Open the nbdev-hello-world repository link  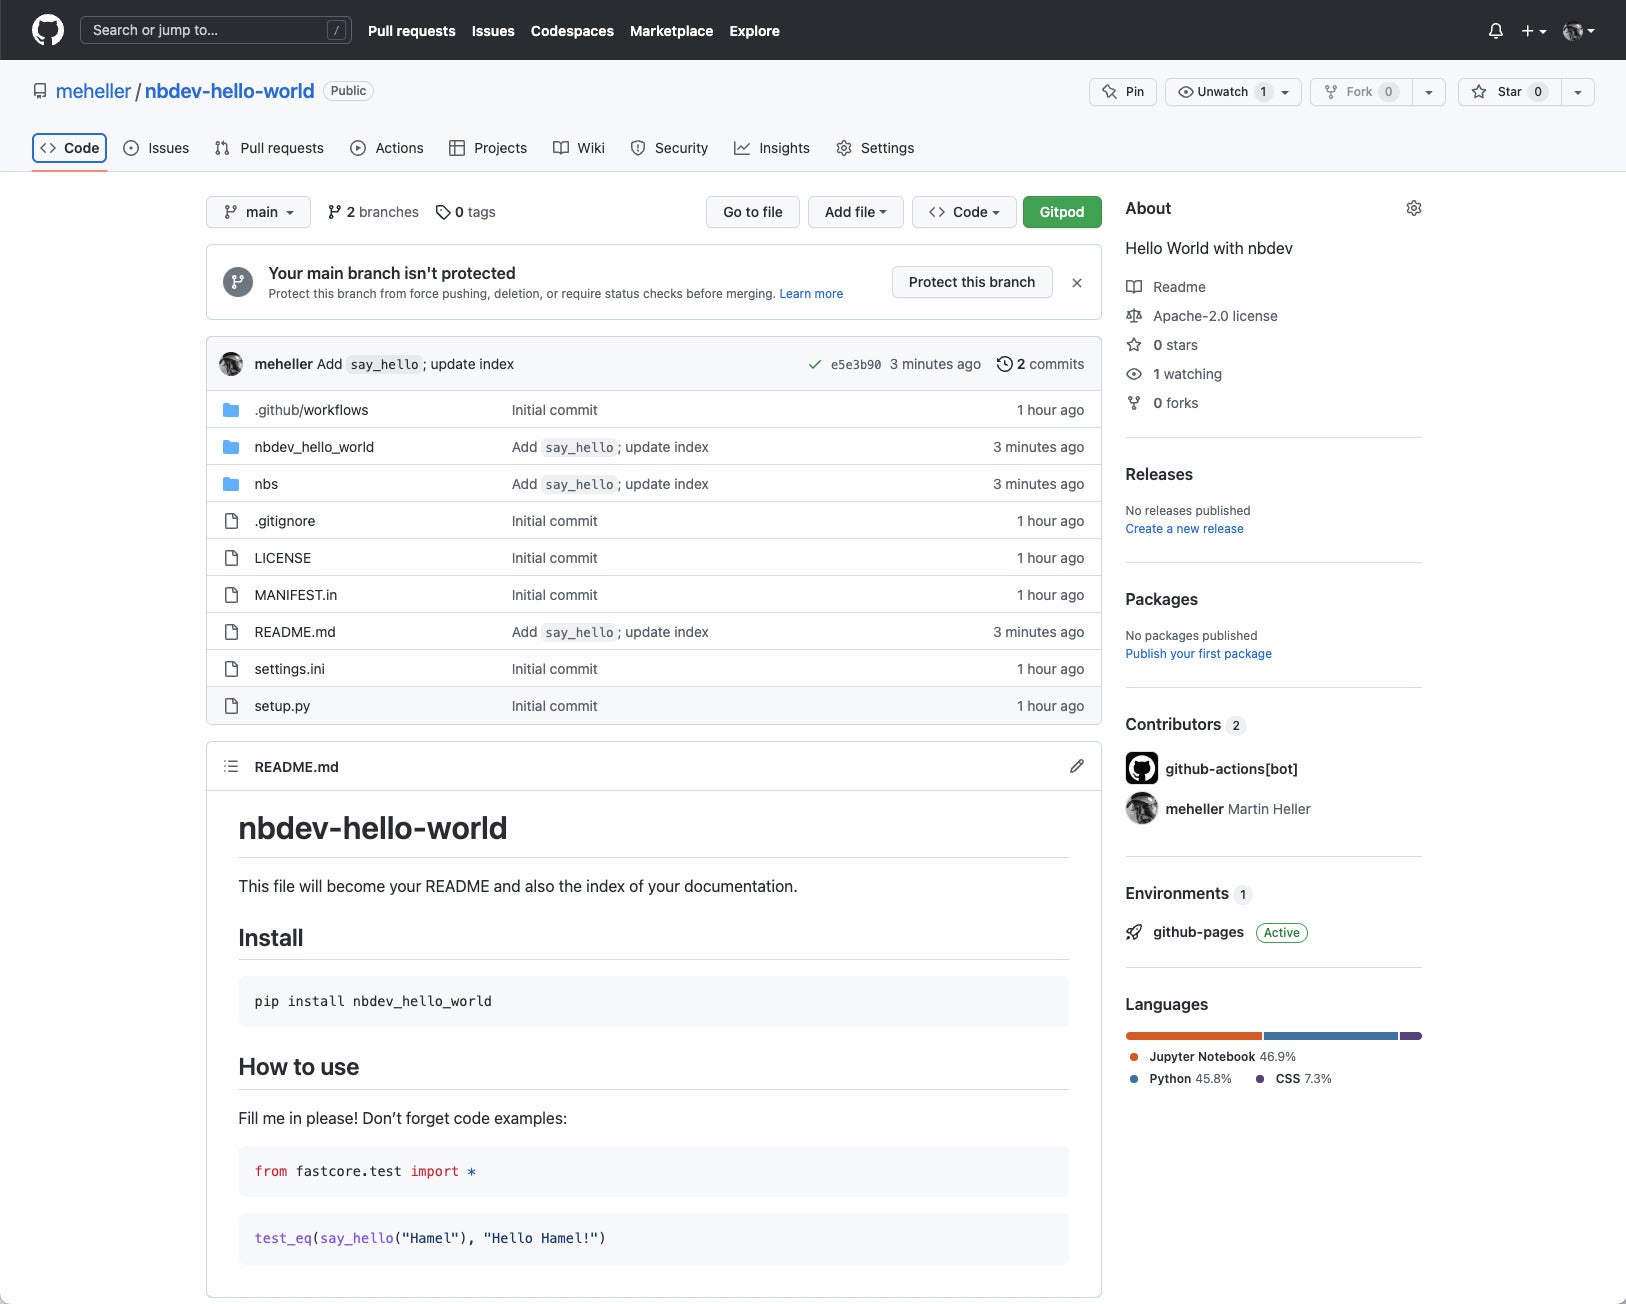click(229, 91)
